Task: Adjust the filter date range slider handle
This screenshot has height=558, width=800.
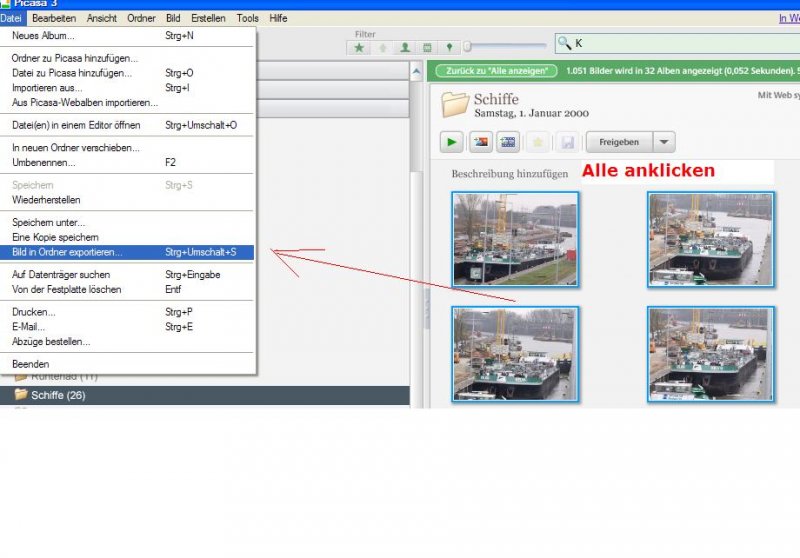Action: tap(467, 46)
